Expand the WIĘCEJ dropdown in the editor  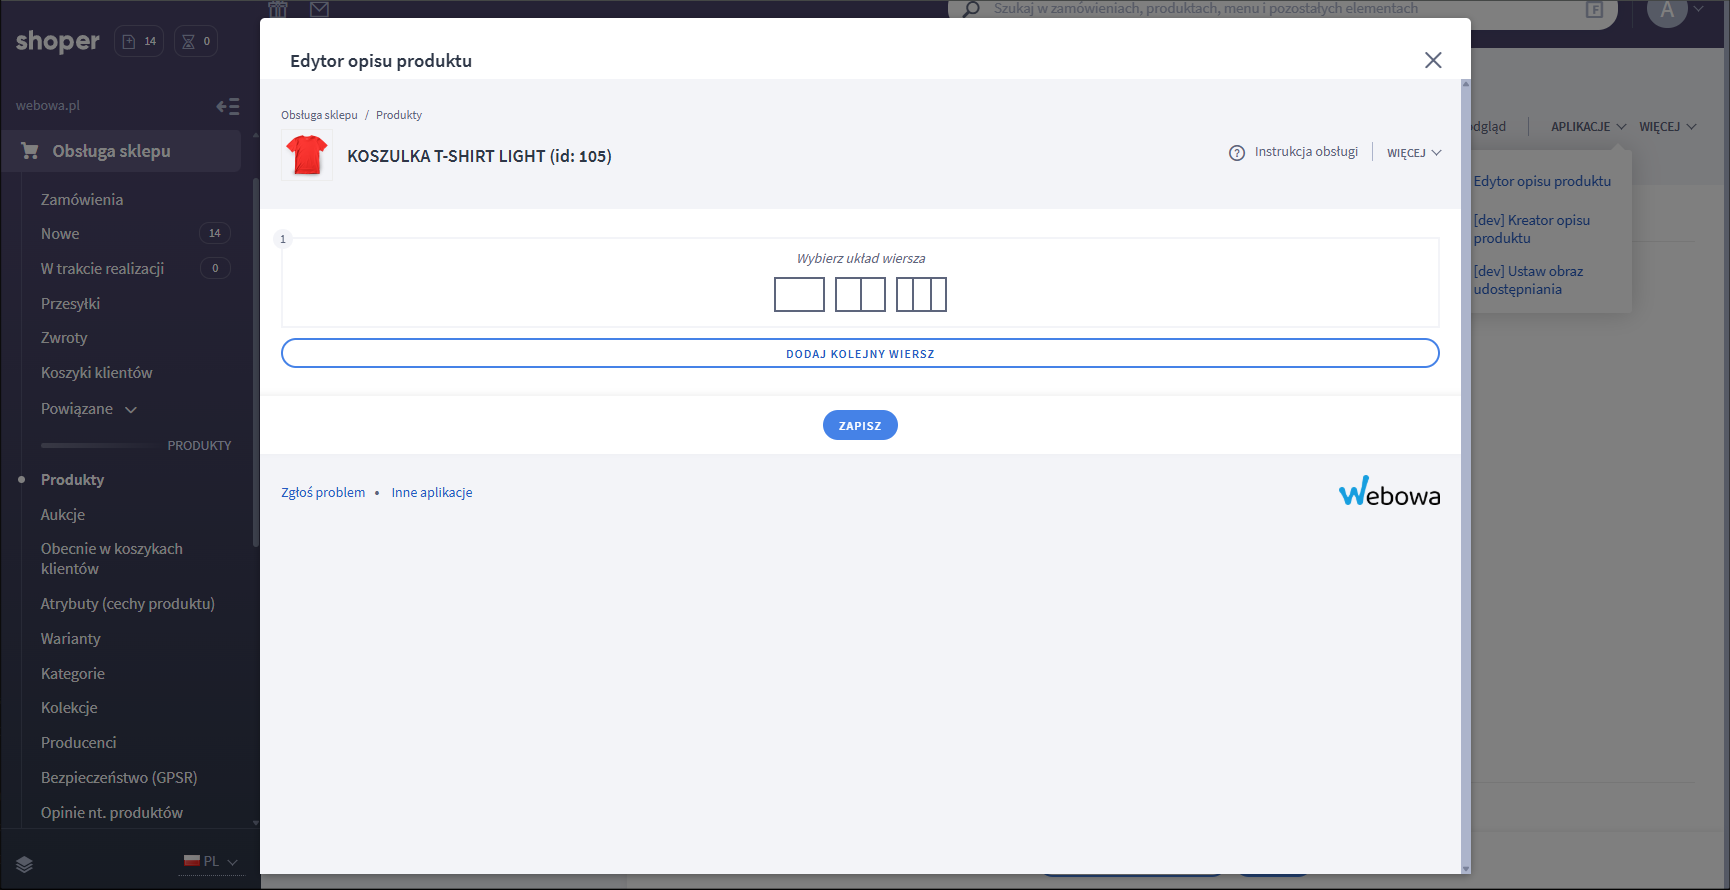1413,153
